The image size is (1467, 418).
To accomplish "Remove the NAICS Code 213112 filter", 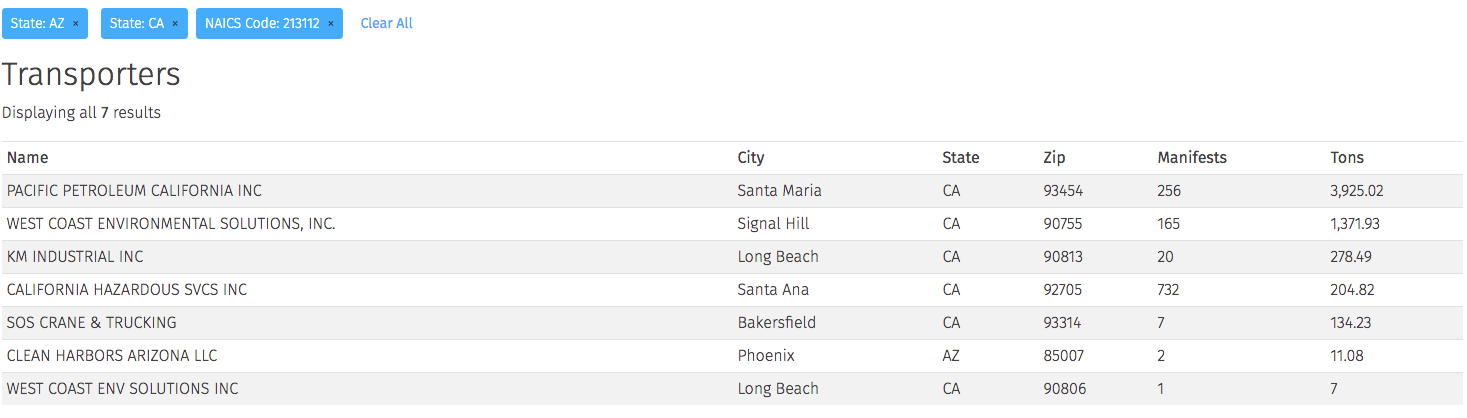I will click(331, 23).
